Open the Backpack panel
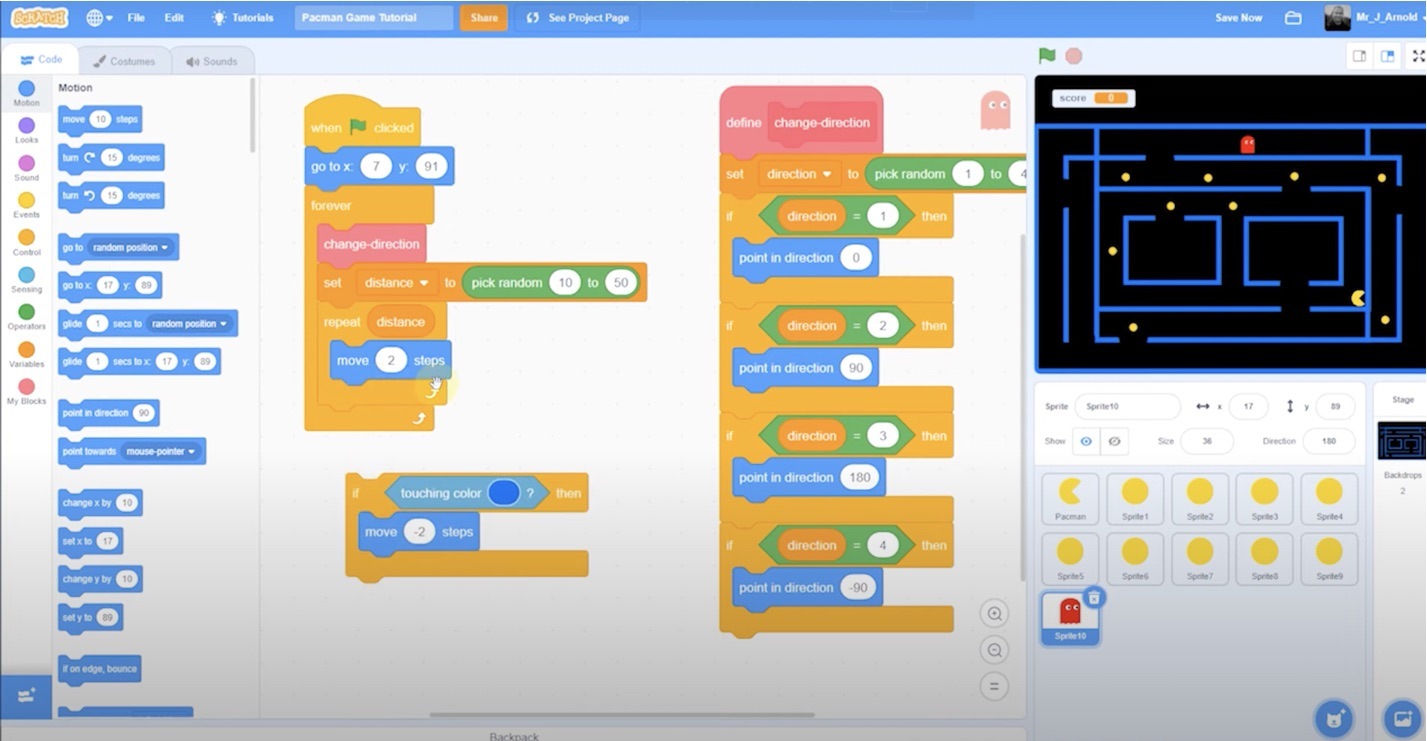Viewport: 1427px width, 741px height. coord(514,736)
